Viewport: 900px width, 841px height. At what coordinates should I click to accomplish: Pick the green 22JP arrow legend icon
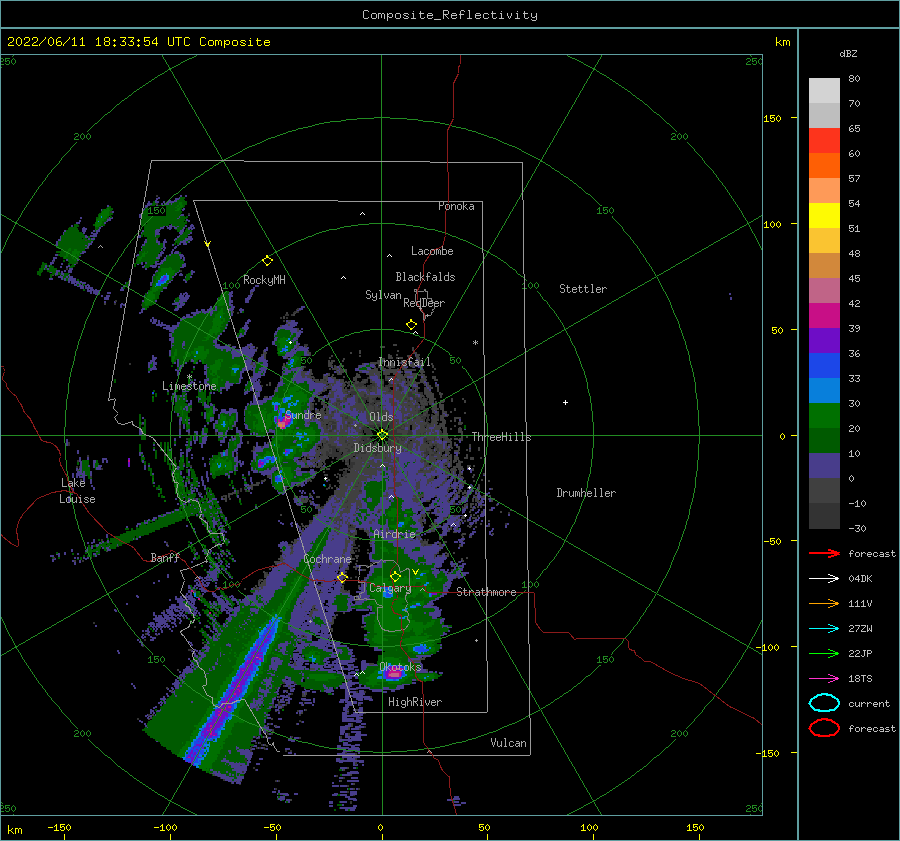(x=824, y=653)
